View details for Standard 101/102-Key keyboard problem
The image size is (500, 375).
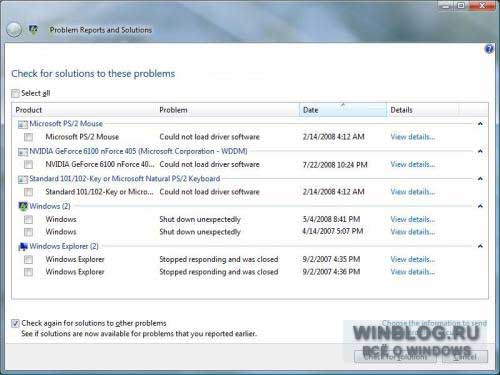[413, 192]
